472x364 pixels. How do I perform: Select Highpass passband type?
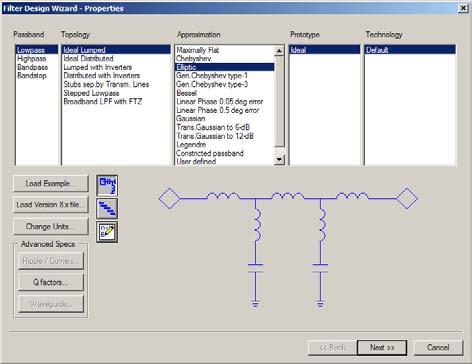pos(37,59)
